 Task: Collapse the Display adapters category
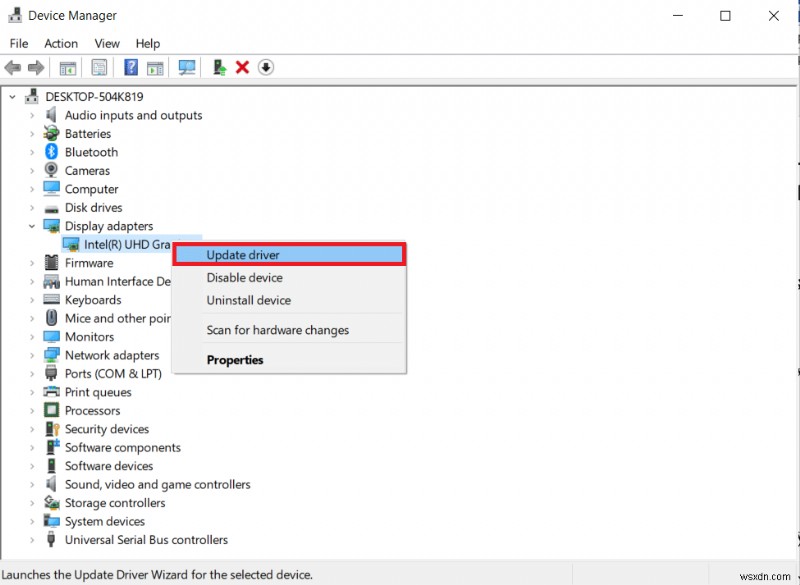[x=31, y=226]
